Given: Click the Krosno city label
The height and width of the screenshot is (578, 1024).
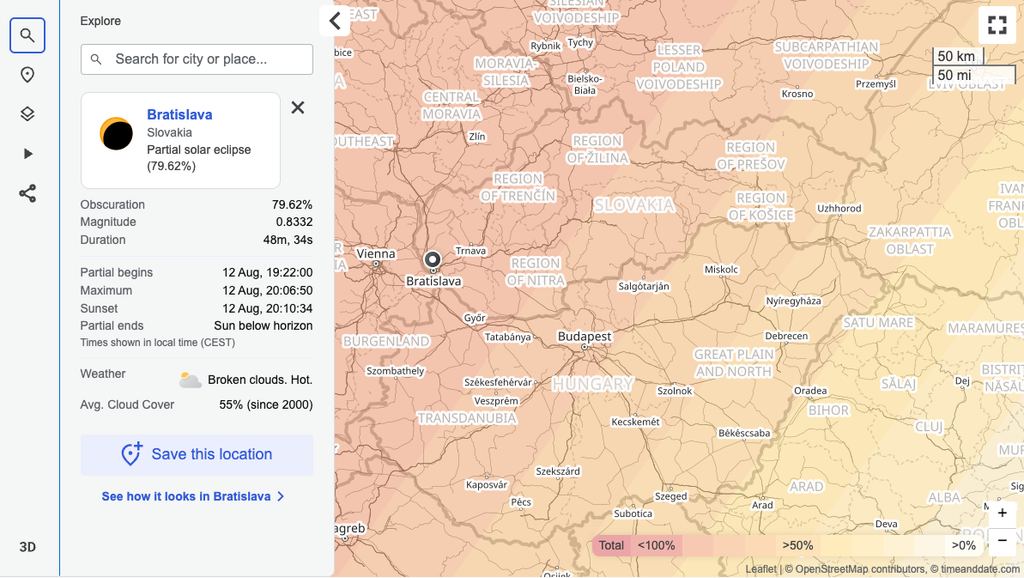Looking at the screenshot, I should 797,93.
